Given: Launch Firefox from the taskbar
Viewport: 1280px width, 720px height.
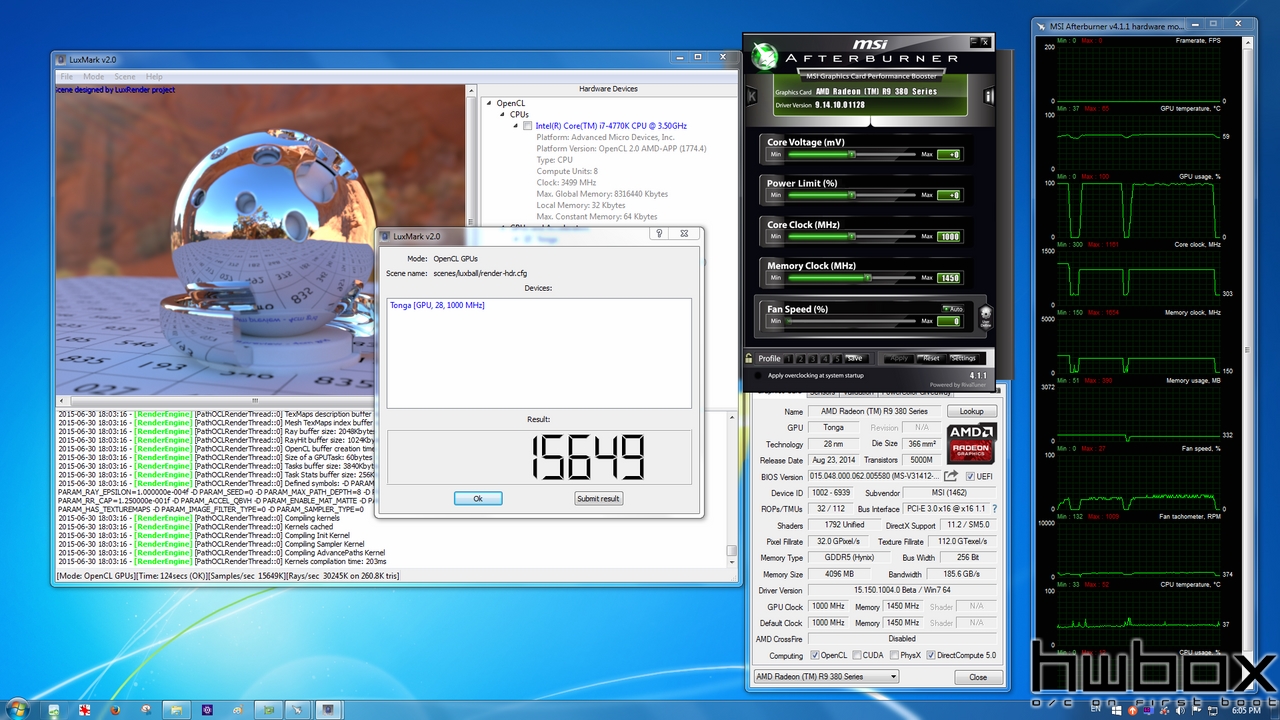Looking at the screenshot, I should click(x=115, y=709).
